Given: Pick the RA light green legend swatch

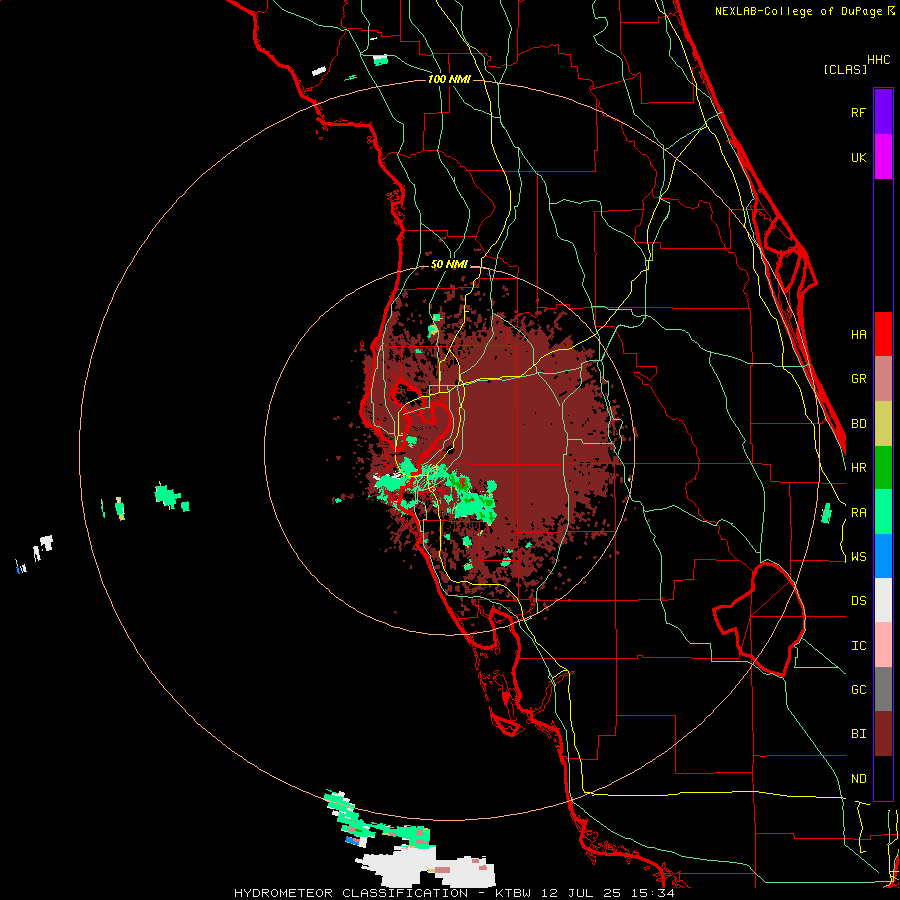Looking at the screenshot, I should tap(883, 512).
